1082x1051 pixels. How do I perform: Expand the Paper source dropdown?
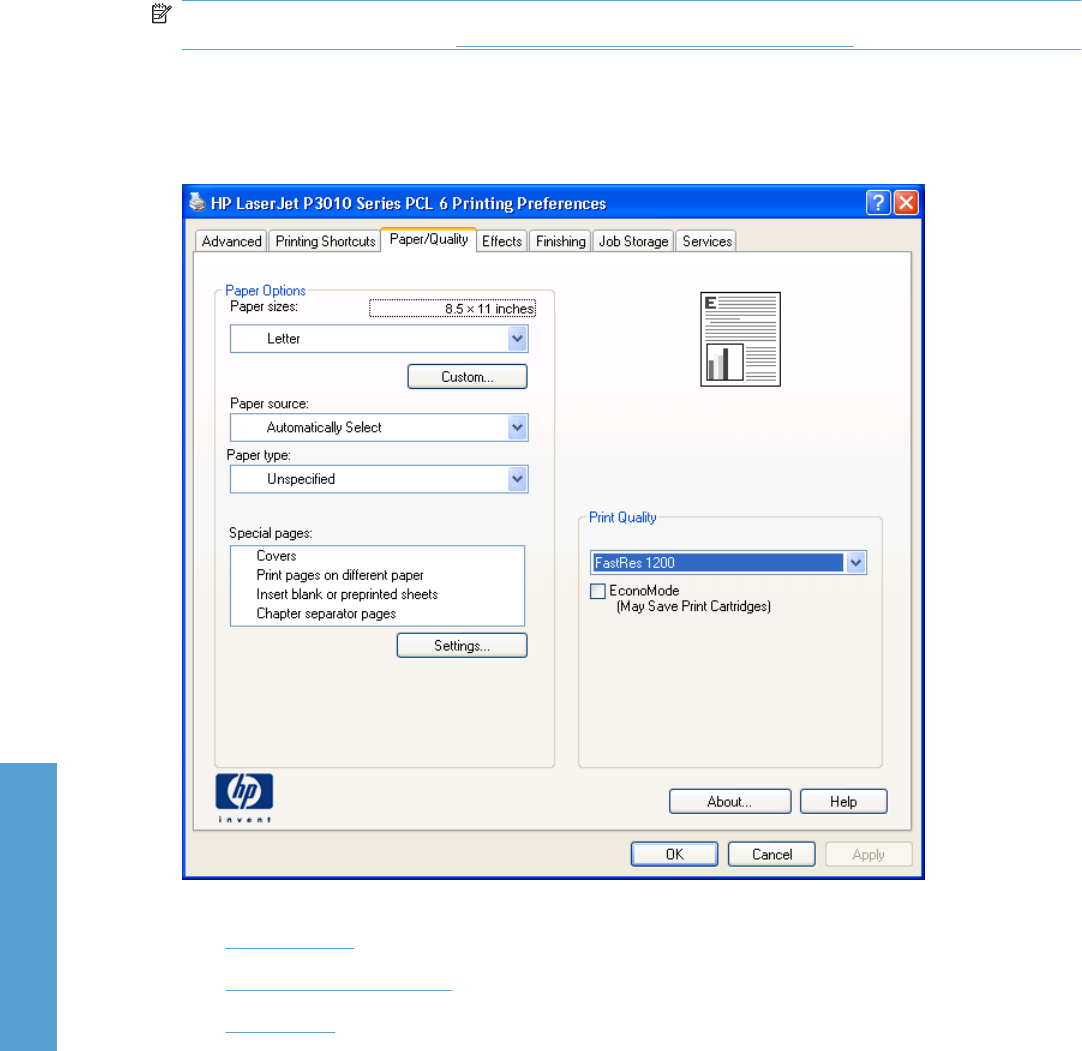379,428
